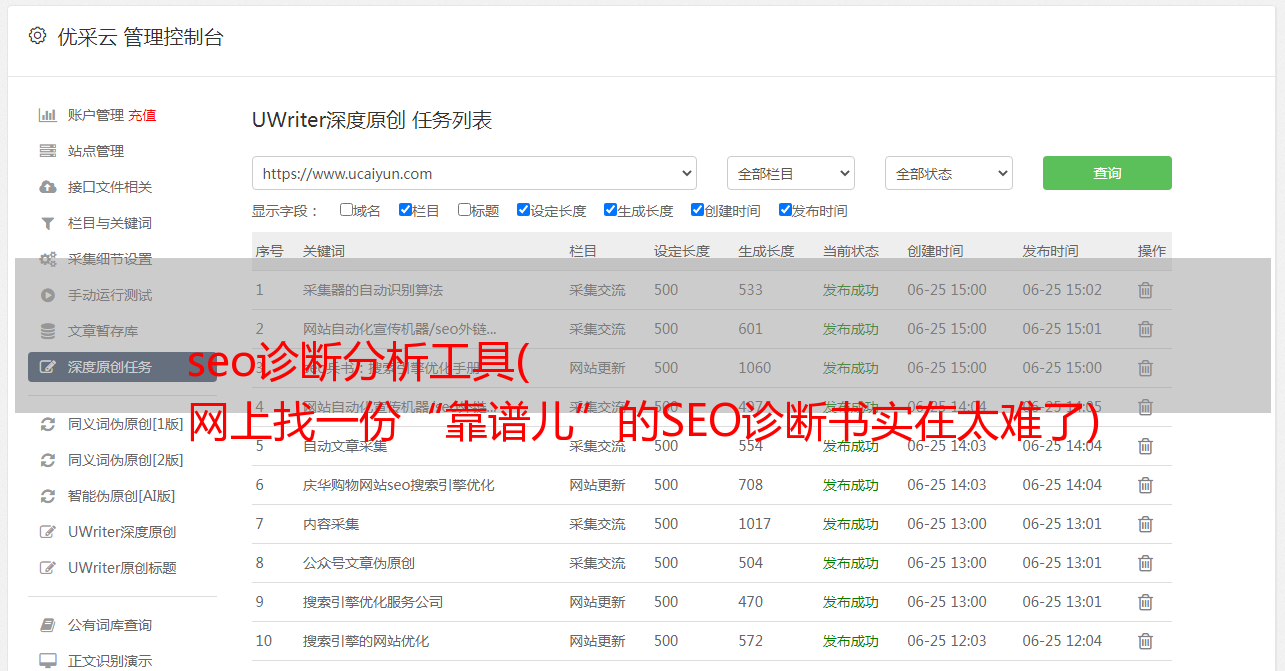Click keyword 采集器的自动识别算法
This screenshot has width=1285, height=671.
[x=373, y=290]
